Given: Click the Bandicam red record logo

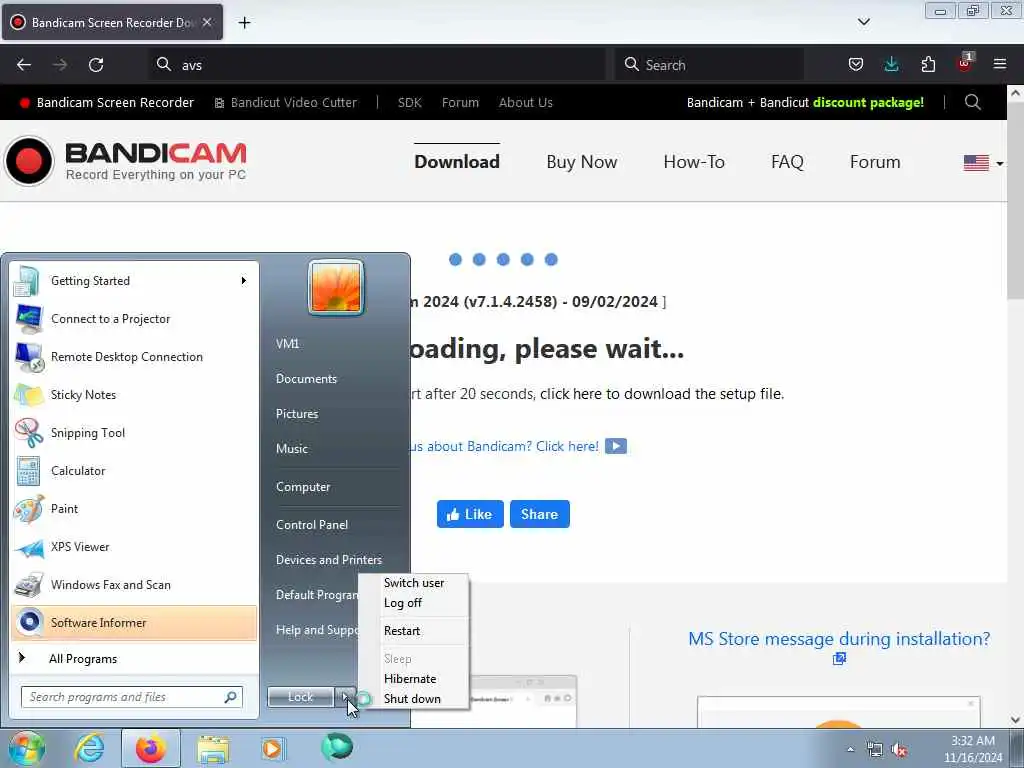Looking at the screenshot, I should point(29,161).
